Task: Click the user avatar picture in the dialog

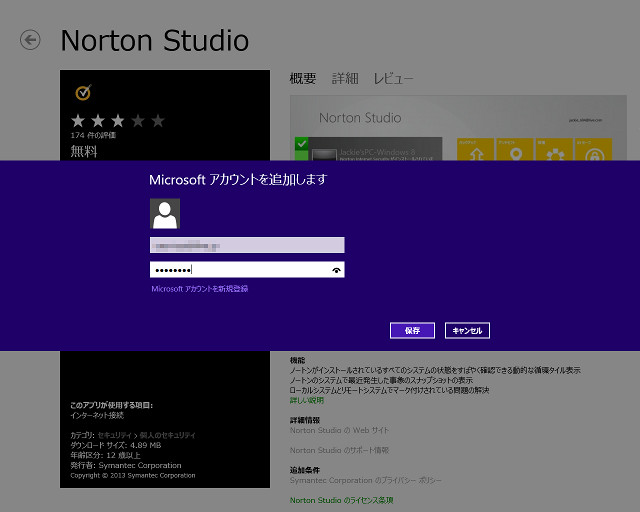Action: [x=165, y=214]
